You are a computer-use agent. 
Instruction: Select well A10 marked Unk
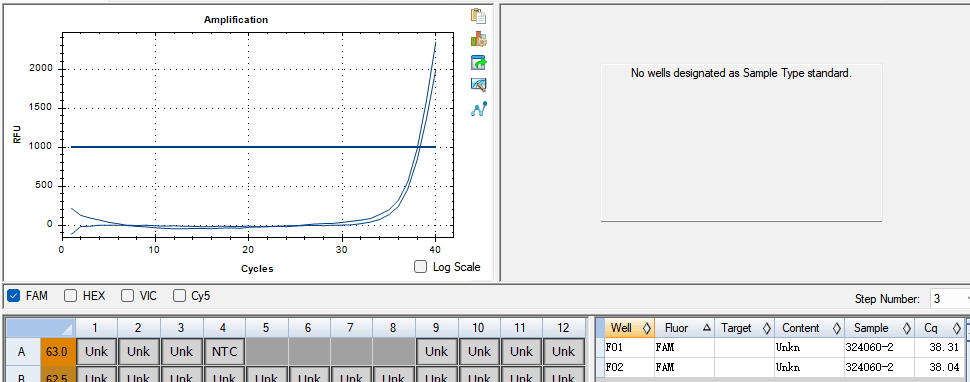coord(479,352)
